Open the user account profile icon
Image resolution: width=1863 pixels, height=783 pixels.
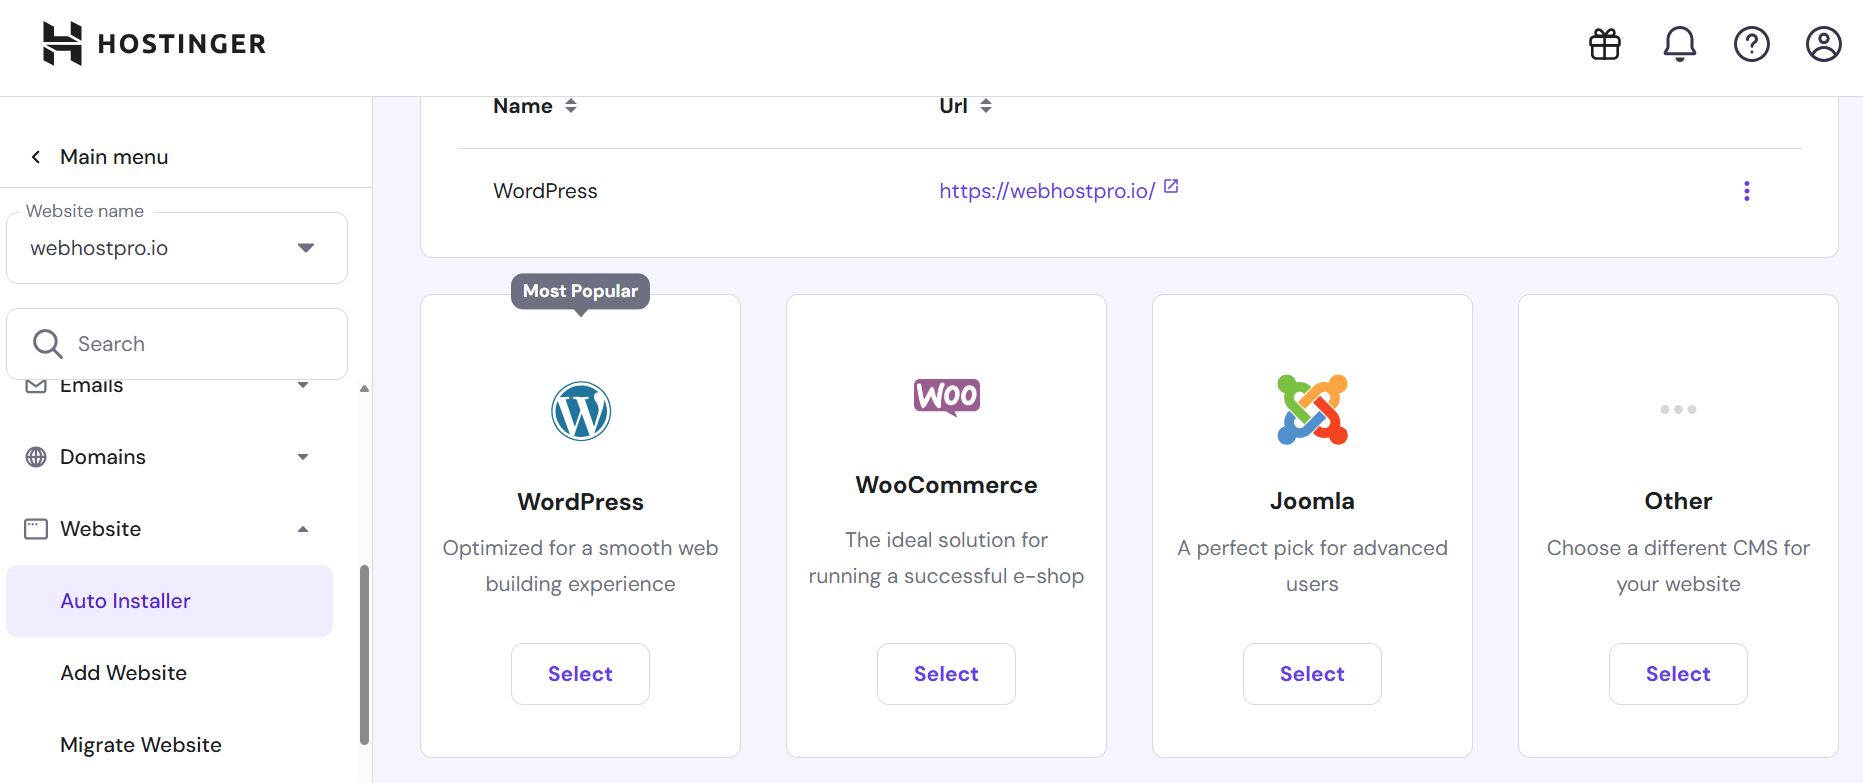tap(1824, 44)
